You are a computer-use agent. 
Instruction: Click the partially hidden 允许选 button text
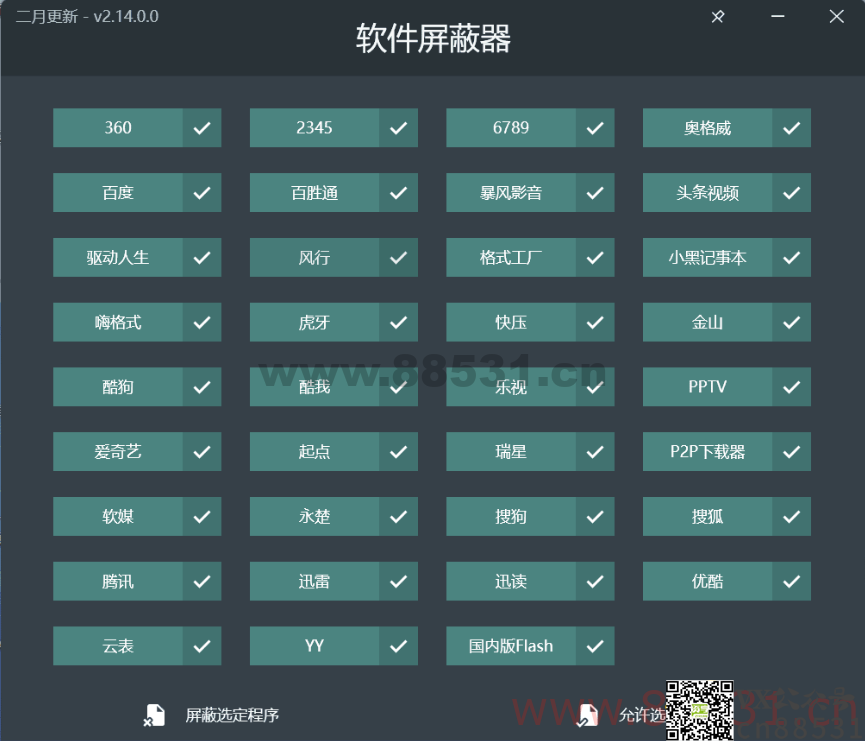click(642, 716)
